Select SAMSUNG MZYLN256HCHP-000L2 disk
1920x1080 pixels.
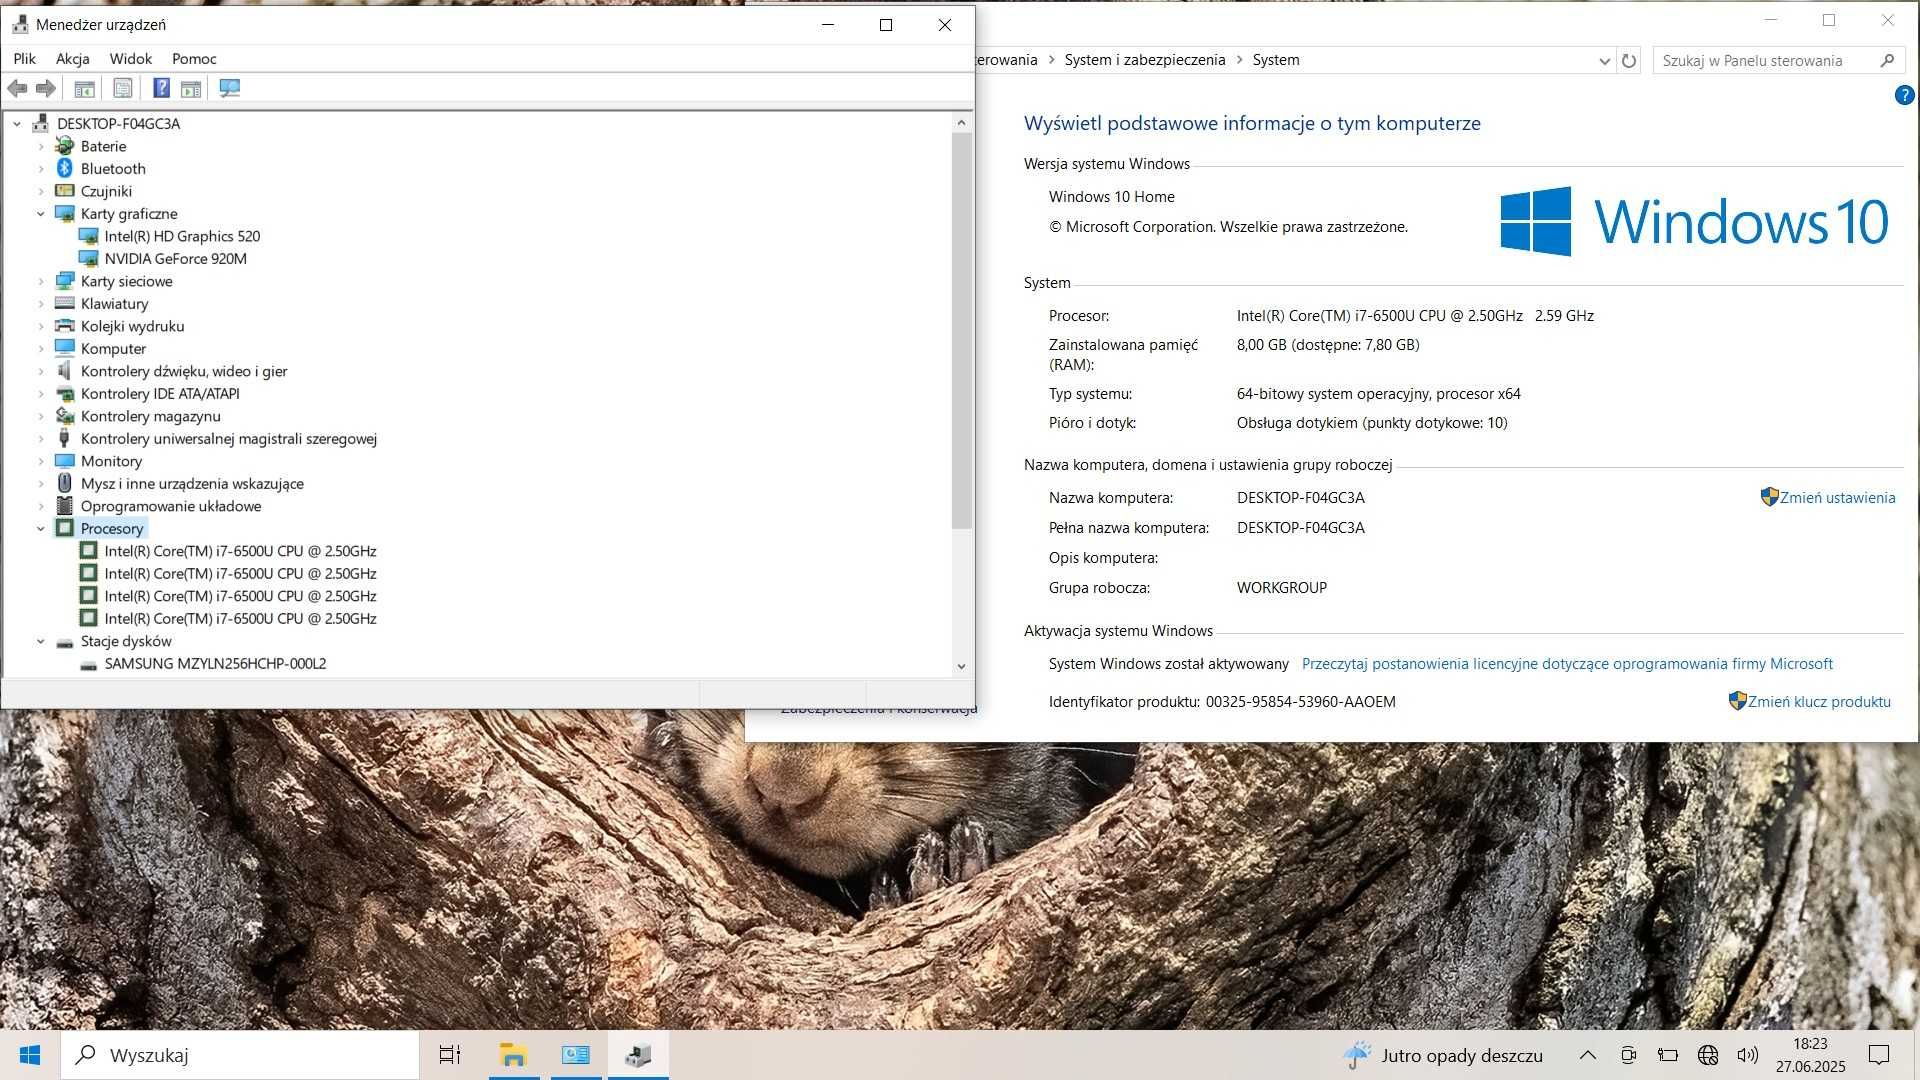215,664
